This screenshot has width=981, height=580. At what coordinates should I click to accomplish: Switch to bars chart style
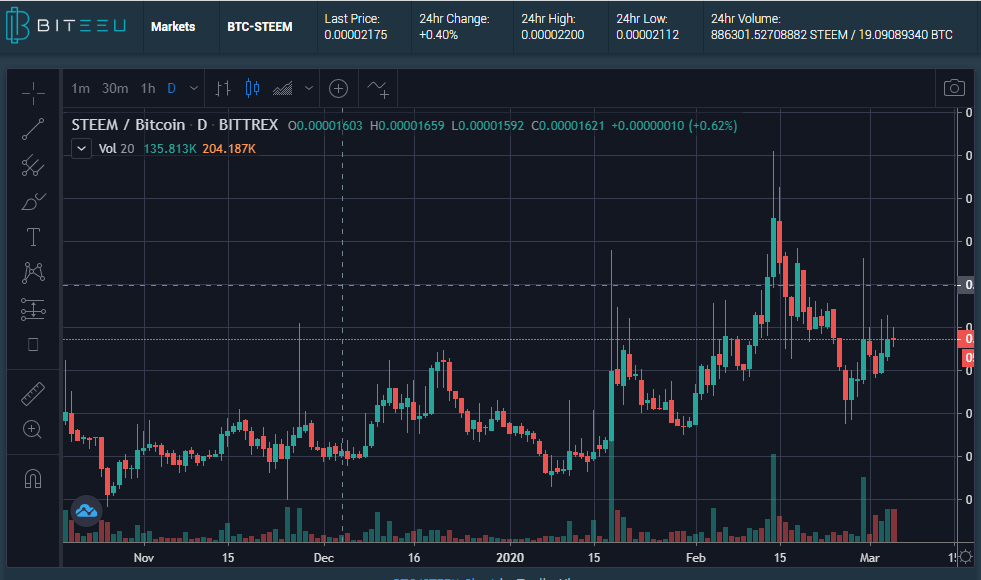[x=223, y=88]
